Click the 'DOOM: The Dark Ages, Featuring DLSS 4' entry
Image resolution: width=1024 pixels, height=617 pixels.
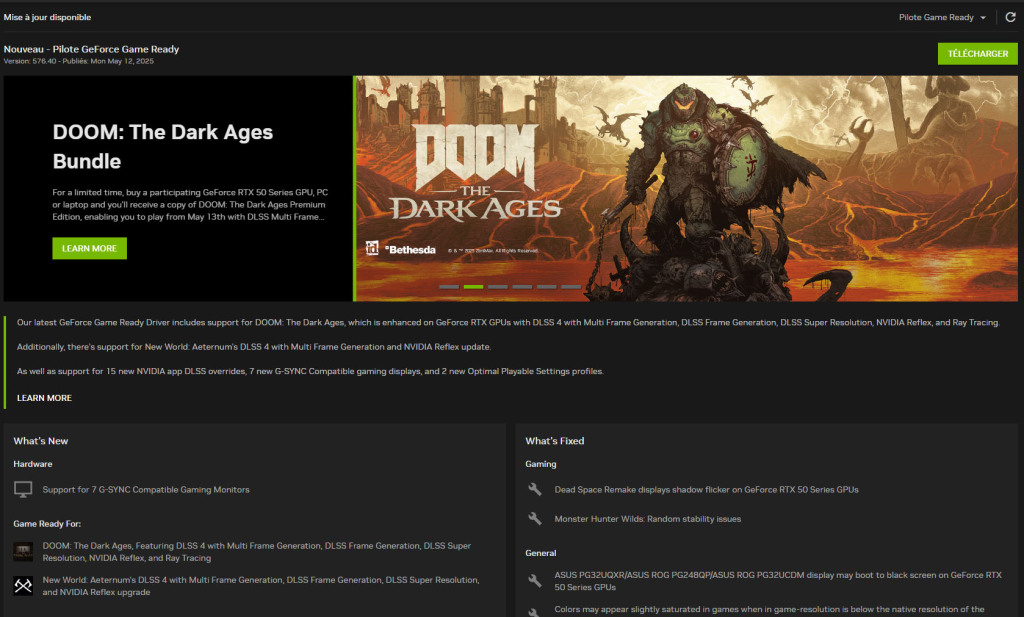pos(257,552)
